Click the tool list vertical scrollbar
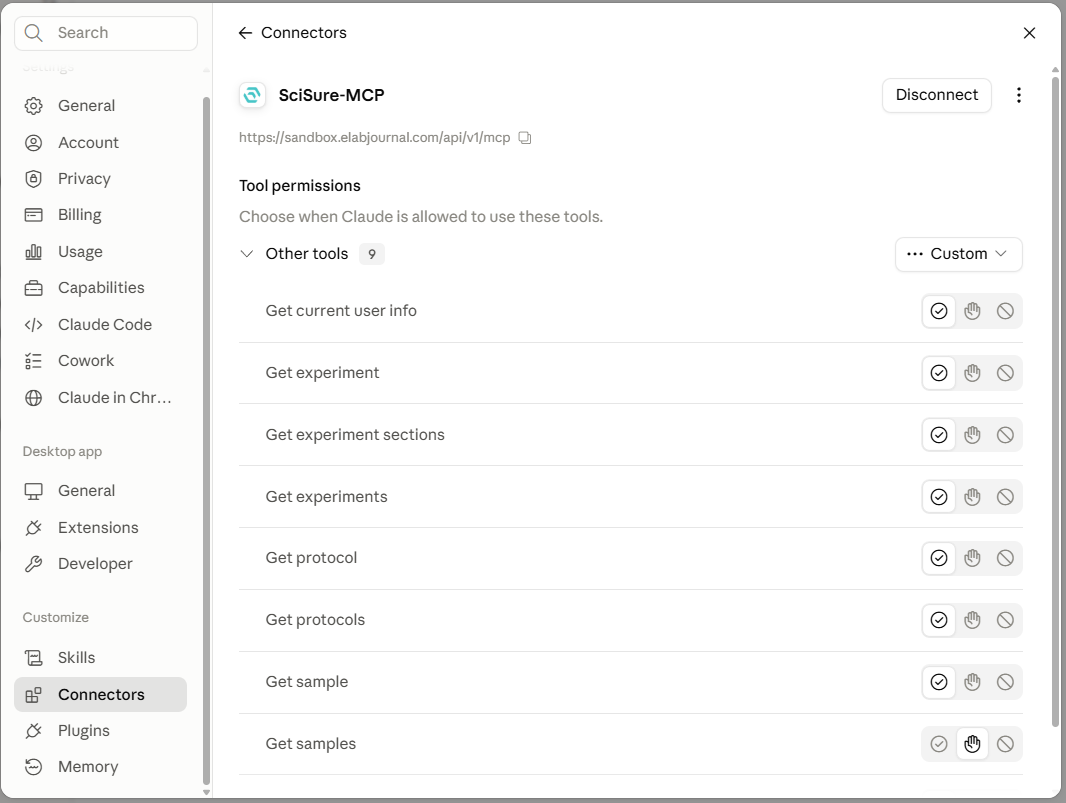1066x803 pixels. (x=1055, y=401)
